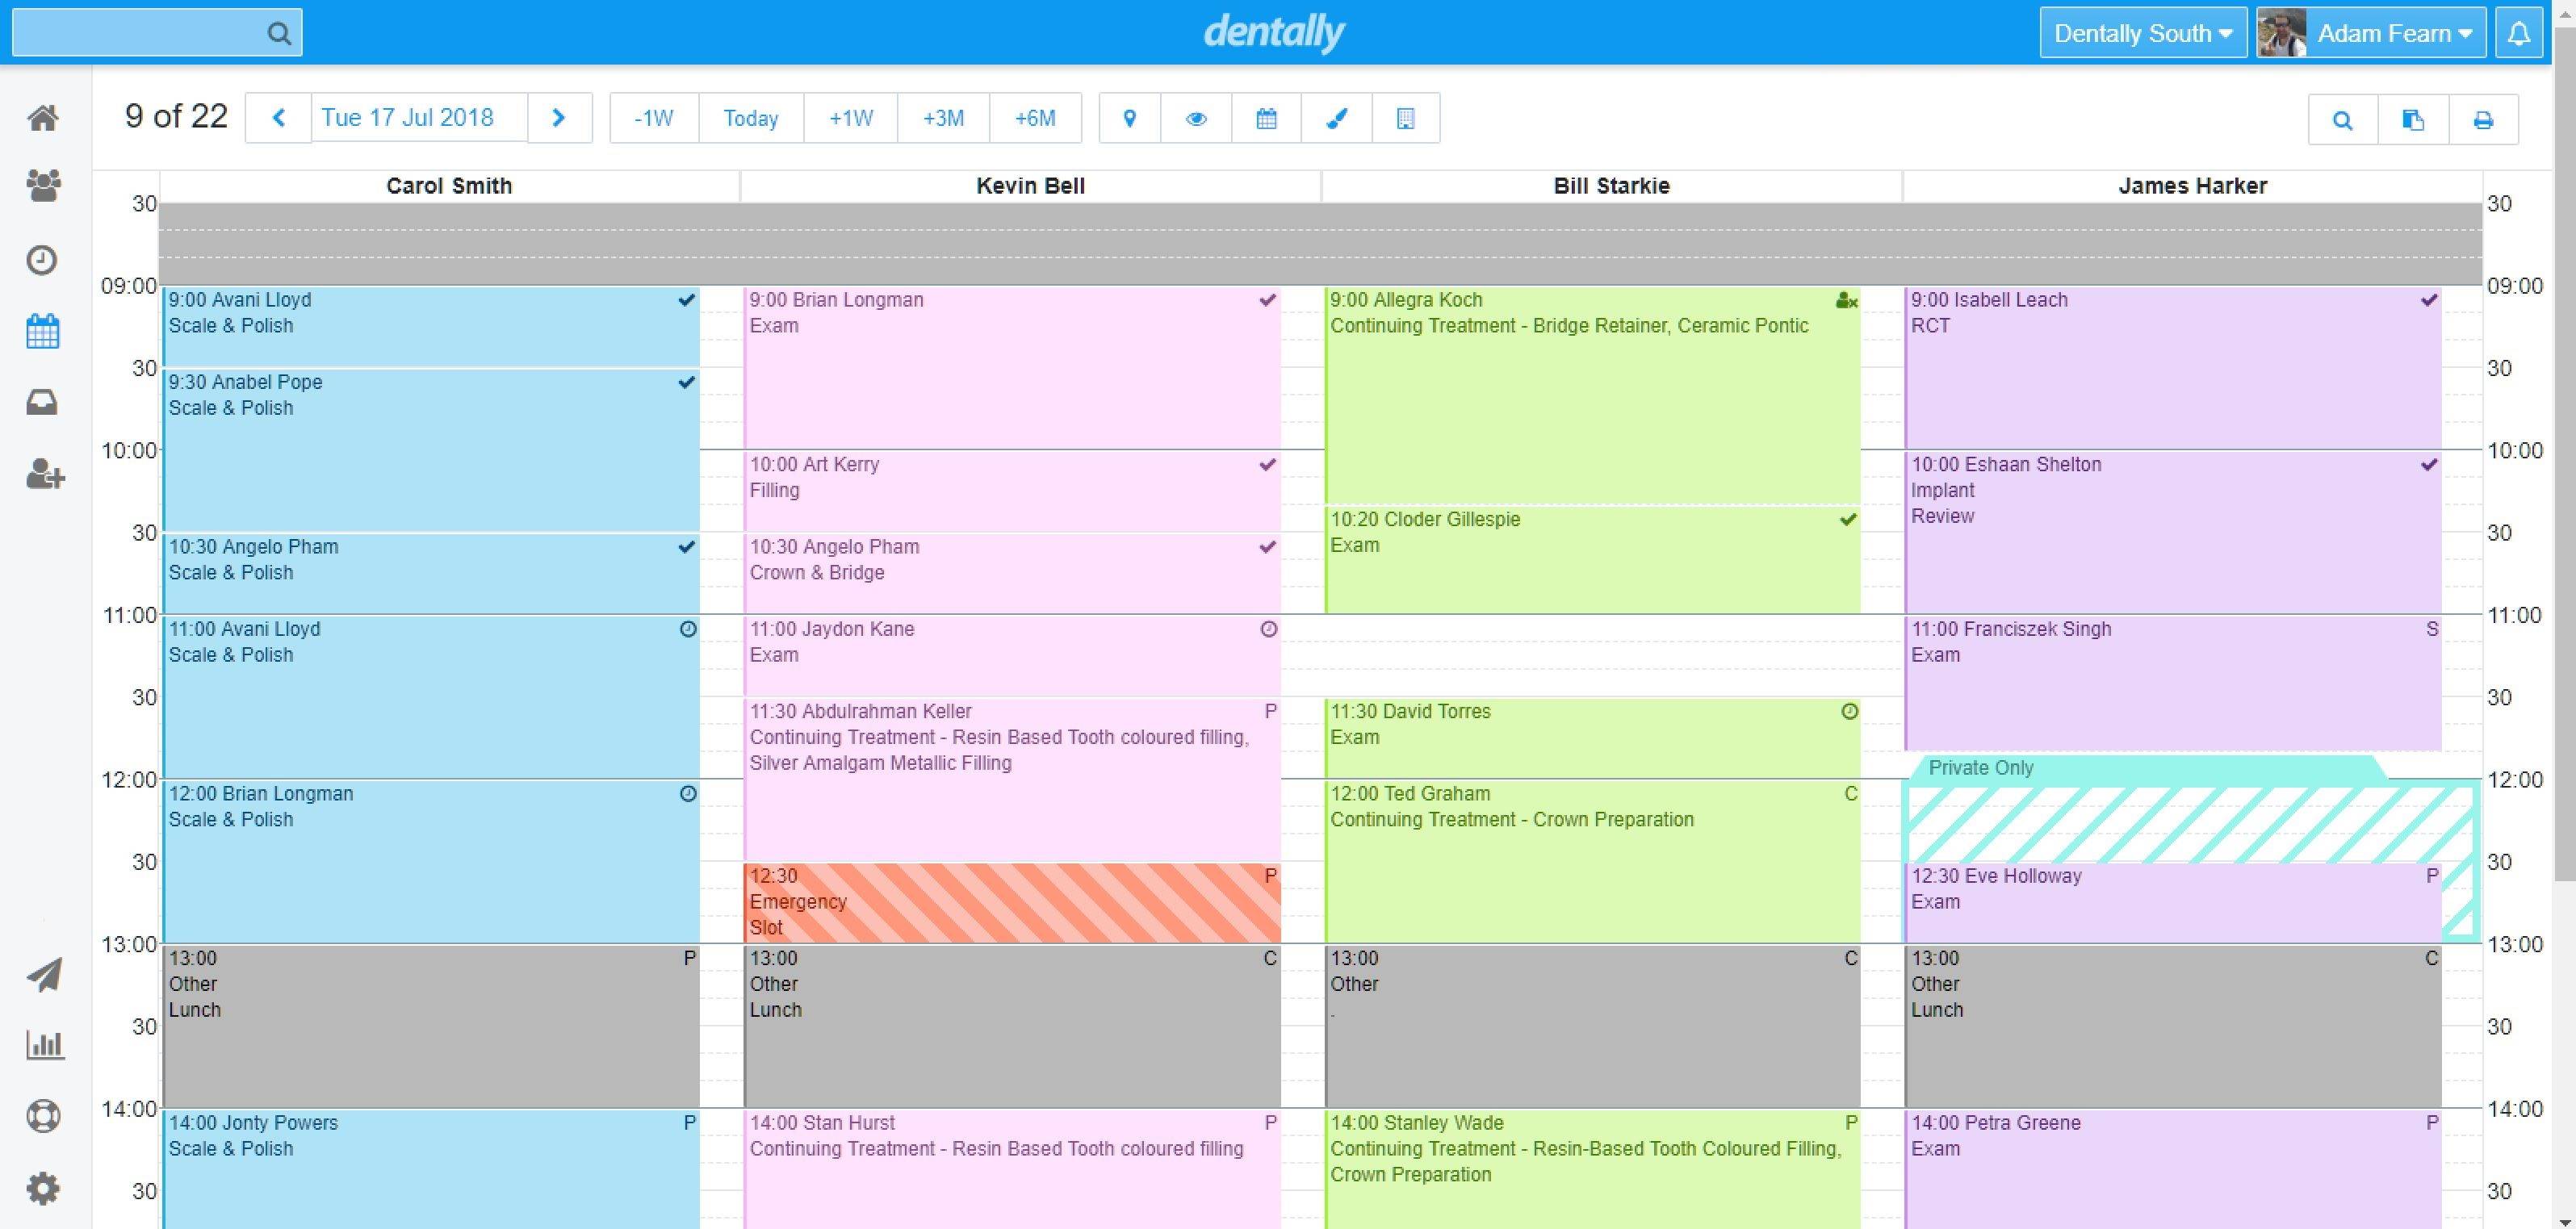
Task: Click the paint brush toolbar icon
Action: click(1336, 119)
